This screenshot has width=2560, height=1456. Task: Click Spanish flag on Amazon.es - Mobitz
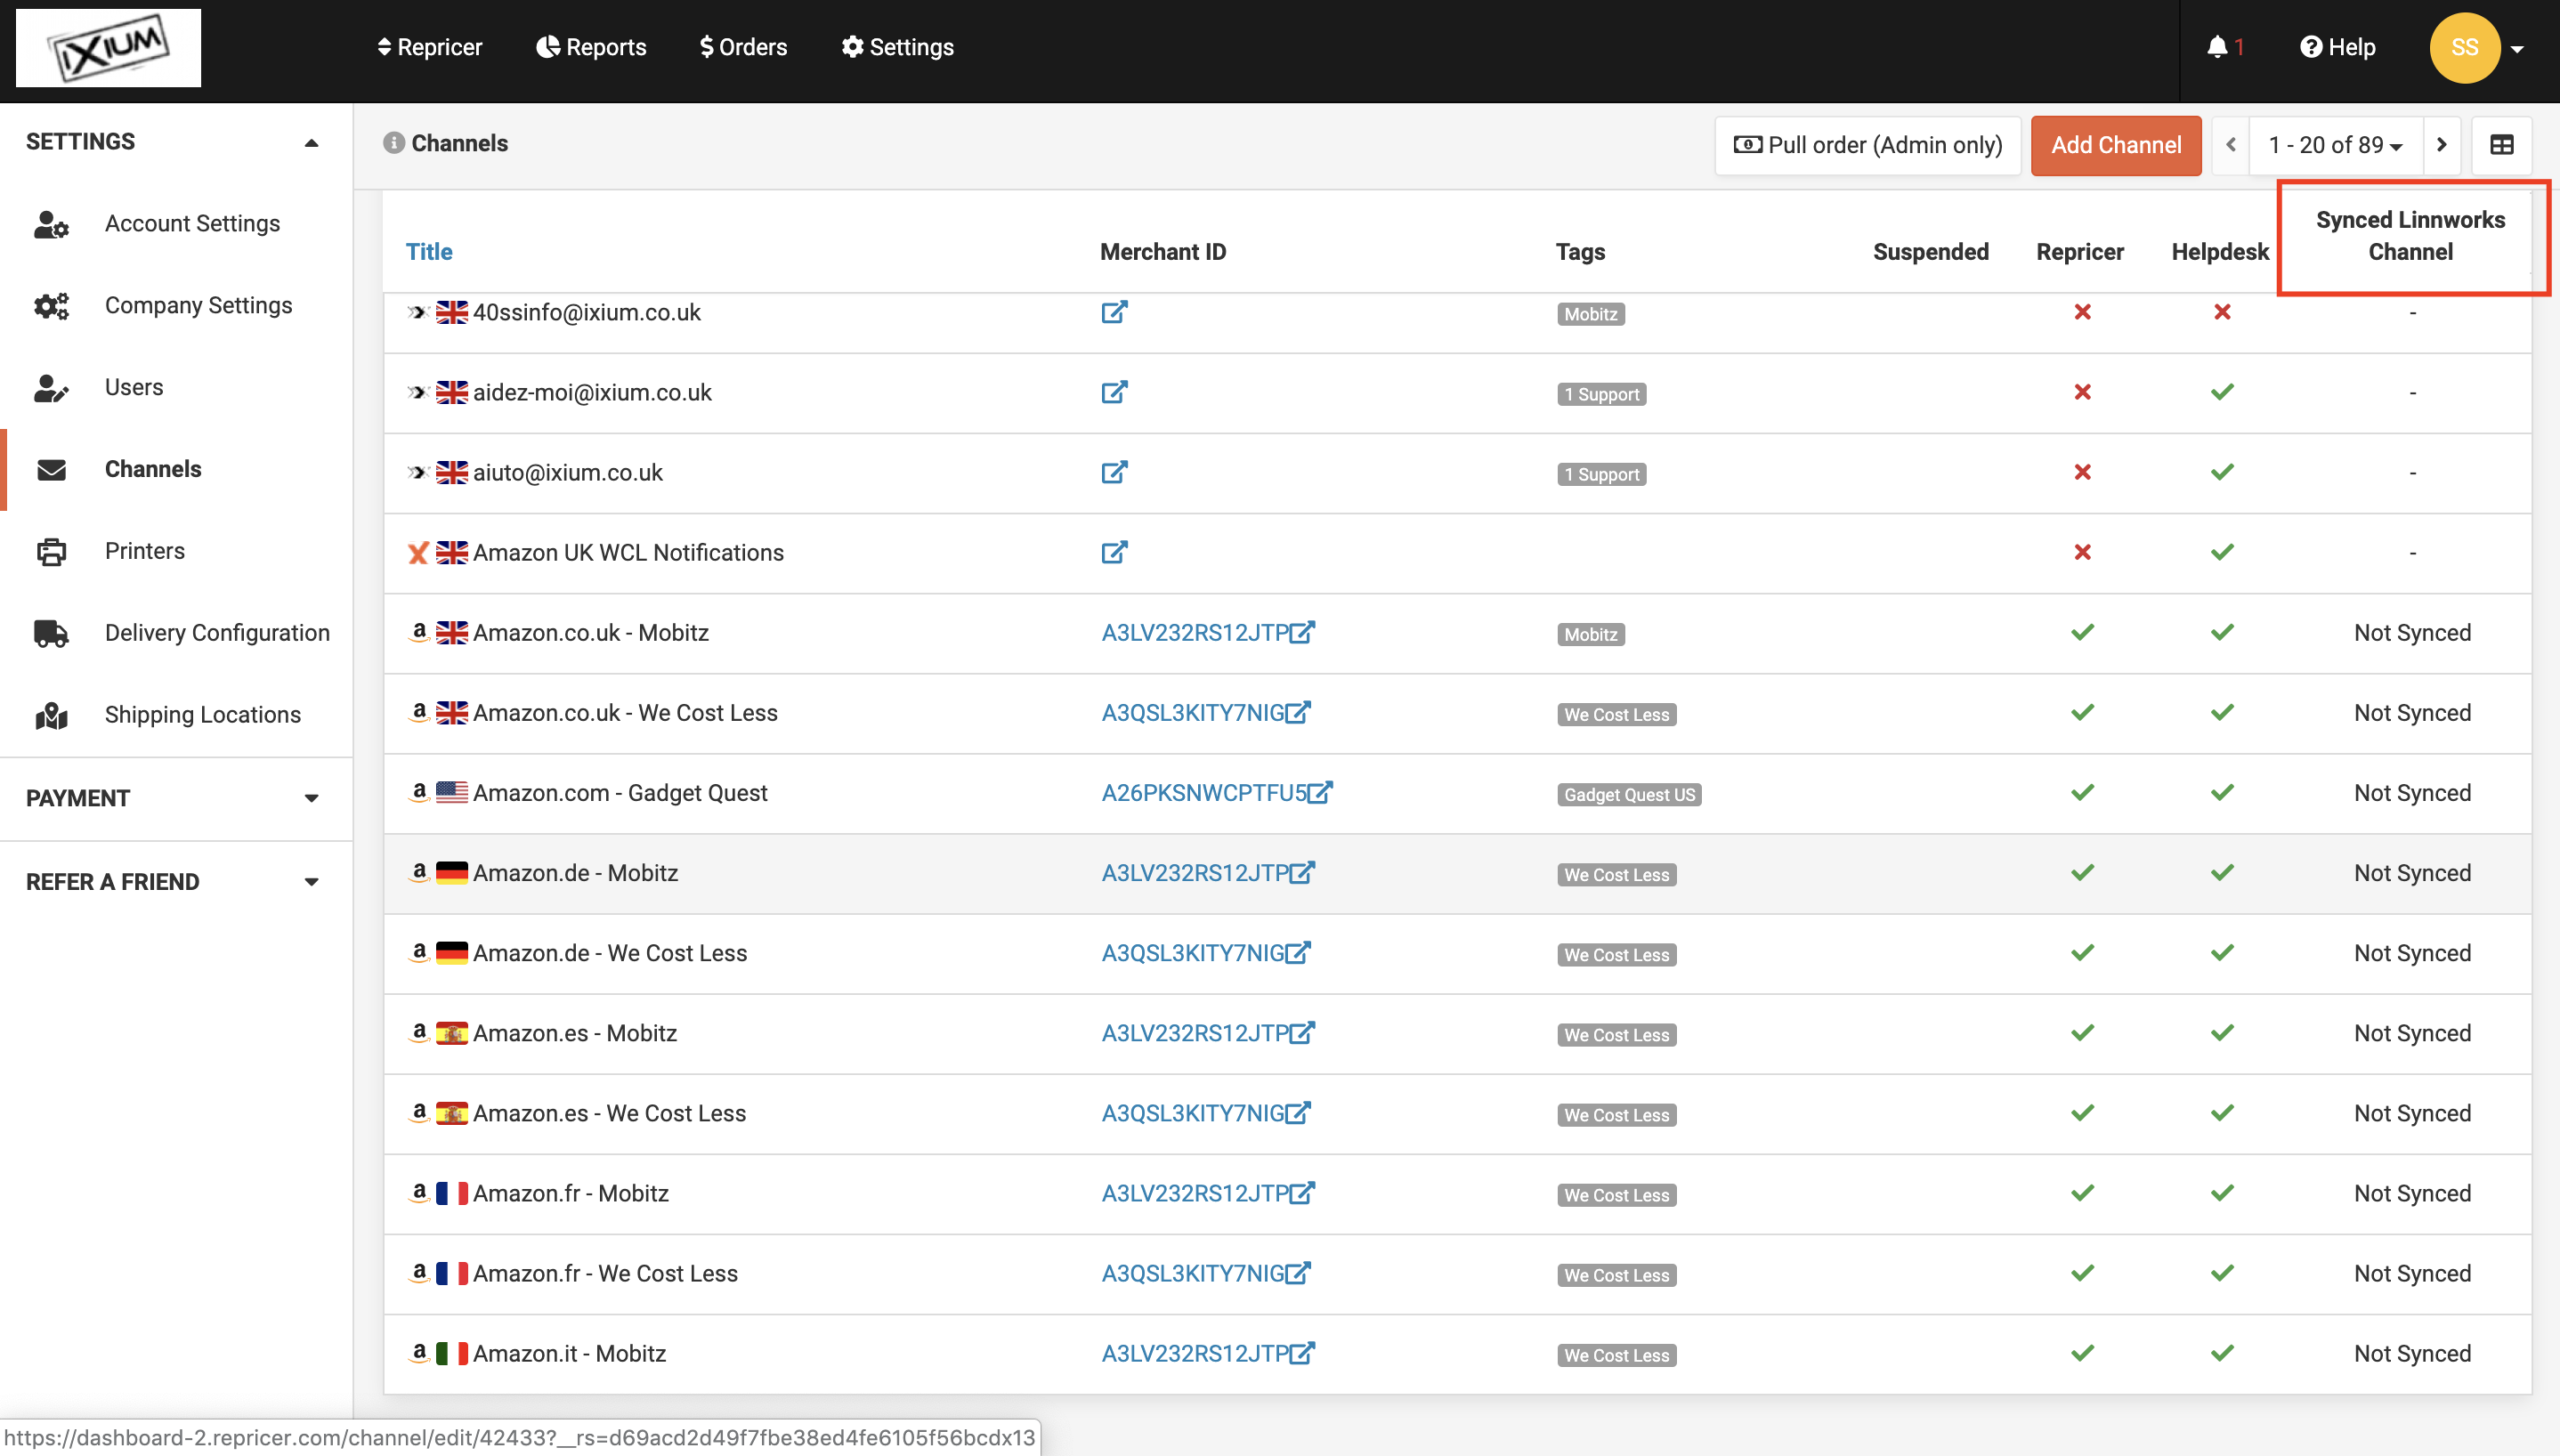[x=452, y=1033]
